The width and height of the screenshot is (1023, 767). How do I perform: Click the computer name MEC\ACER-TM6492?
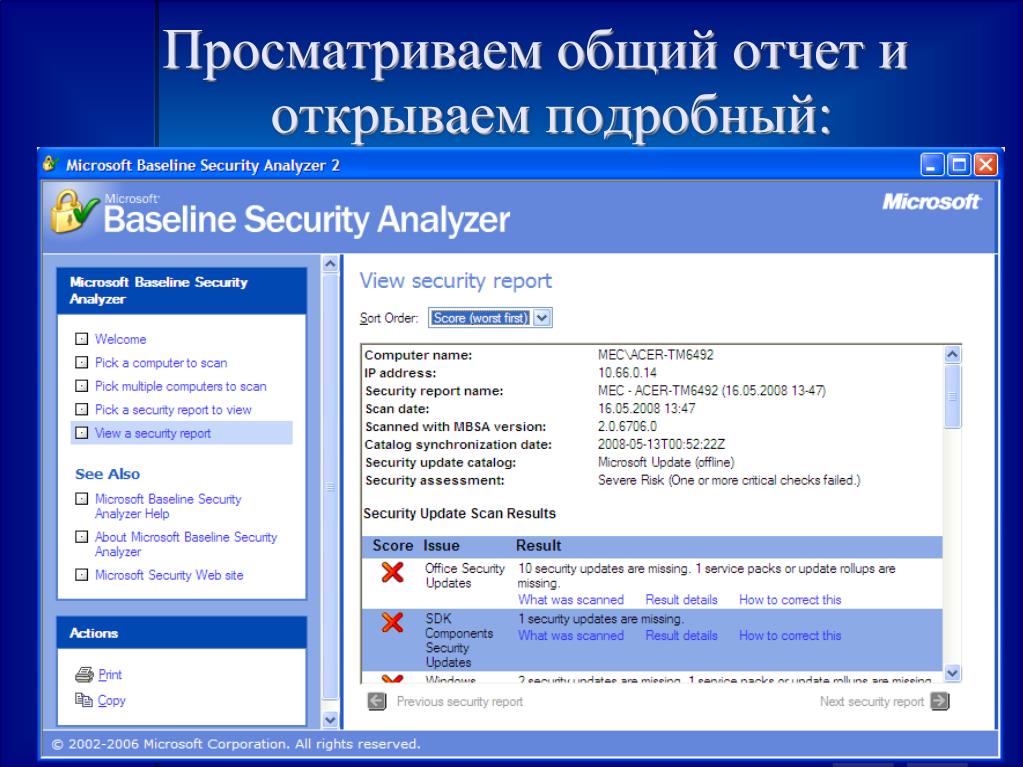point(656,355)
